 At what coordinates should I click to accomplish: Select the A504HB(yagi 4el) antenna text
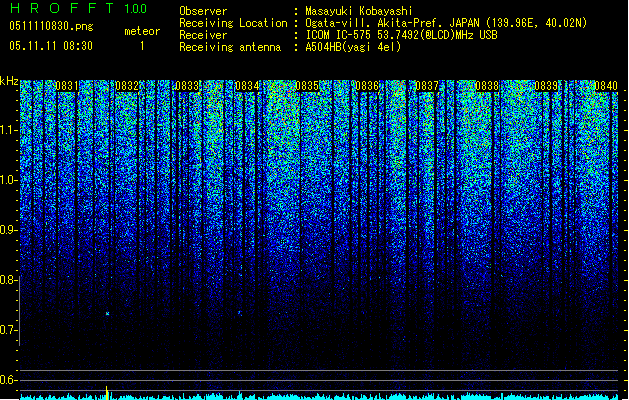click(353, 47)
